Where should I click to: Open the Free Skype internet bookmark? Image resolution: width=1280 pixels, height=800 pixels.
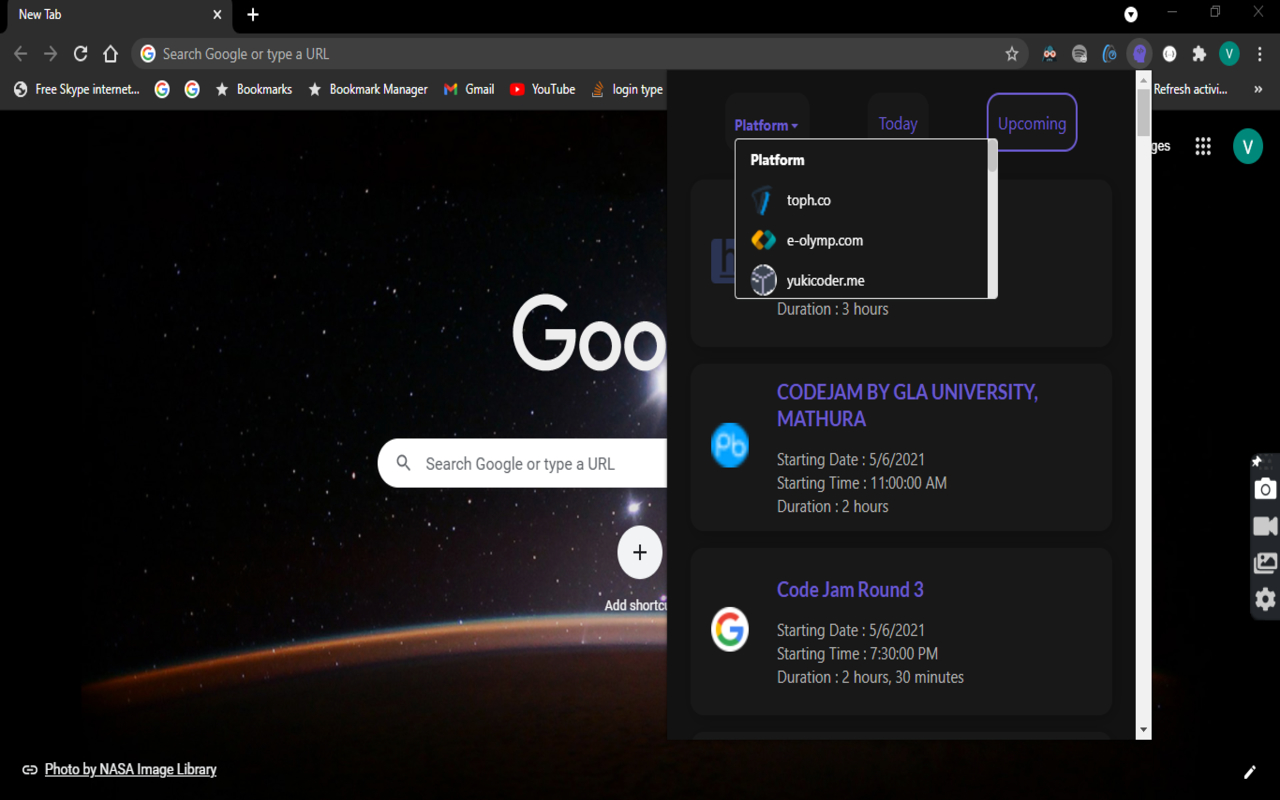coord(76,89)
